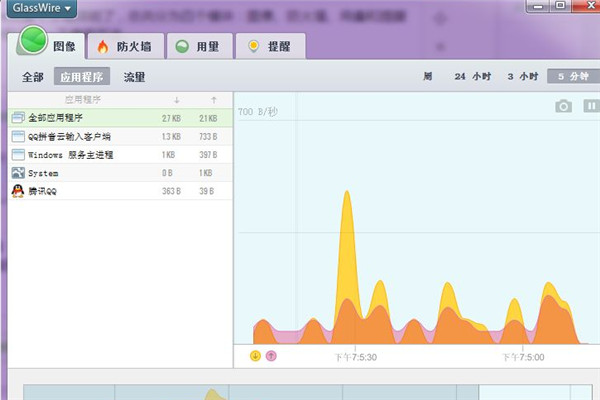Click the System app icon
This screenshot has width=600, height=400.
coord(18,173)
